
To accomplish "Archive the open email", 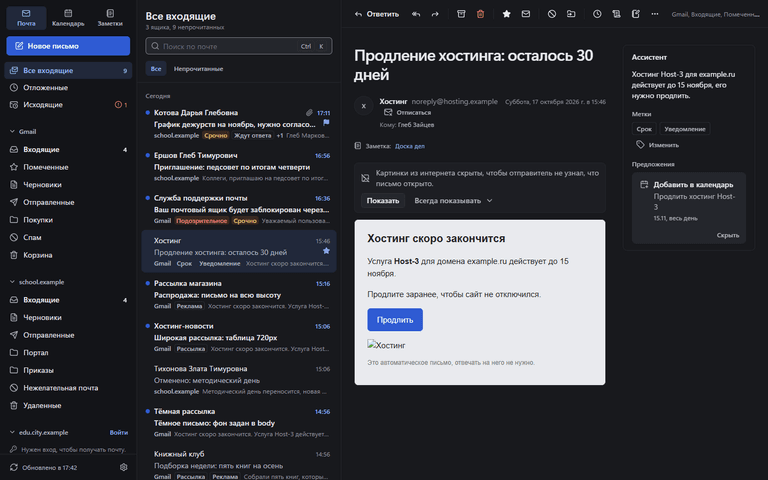I will pyautogui.click(x=461, y=14).
